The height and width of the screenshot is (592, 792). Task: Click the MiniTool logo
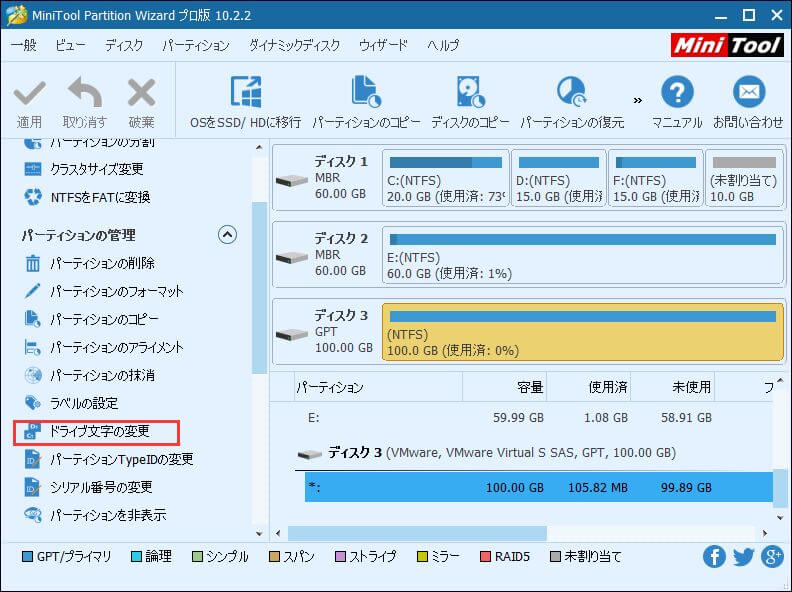(727, 45)
